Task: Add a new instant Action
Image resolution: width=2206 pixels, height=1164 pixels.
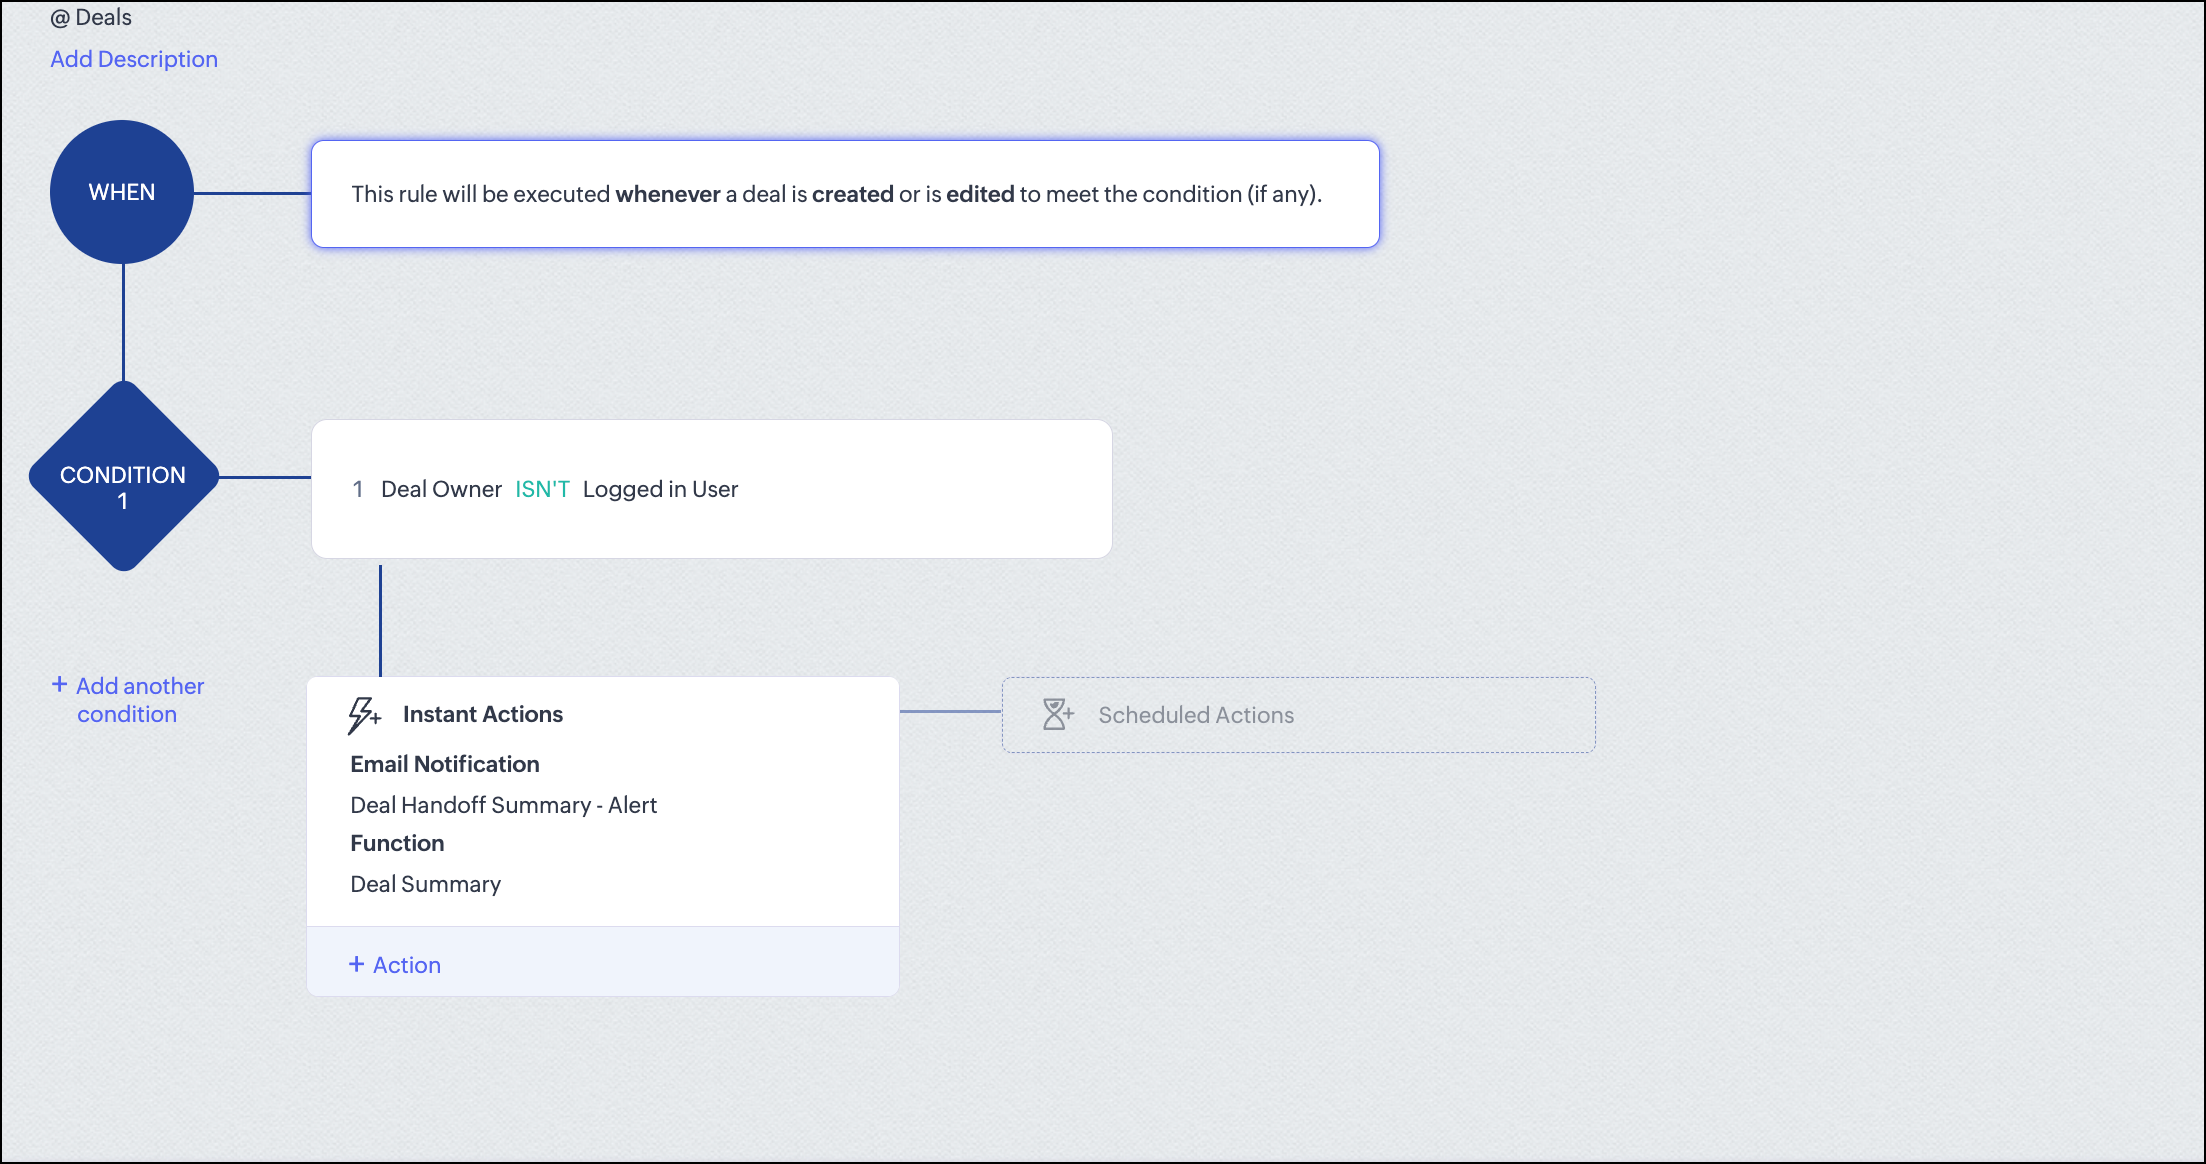Action: tap(407, 965)
